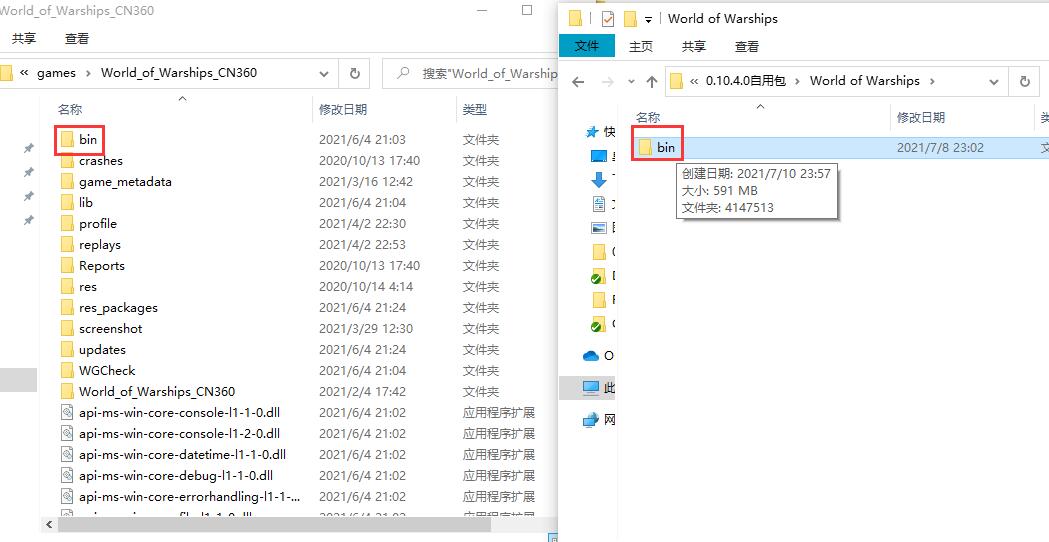Expand the quick access toolbar customize arrow
The height and width of the screenshot is (542, 1049).
point(648,19)
